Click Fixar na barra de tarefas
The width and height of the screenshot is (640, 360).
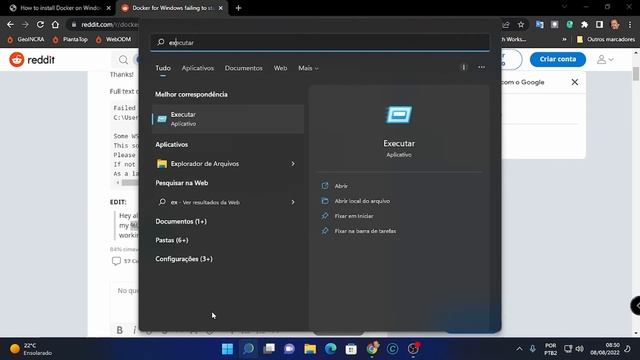coord(365,231)
